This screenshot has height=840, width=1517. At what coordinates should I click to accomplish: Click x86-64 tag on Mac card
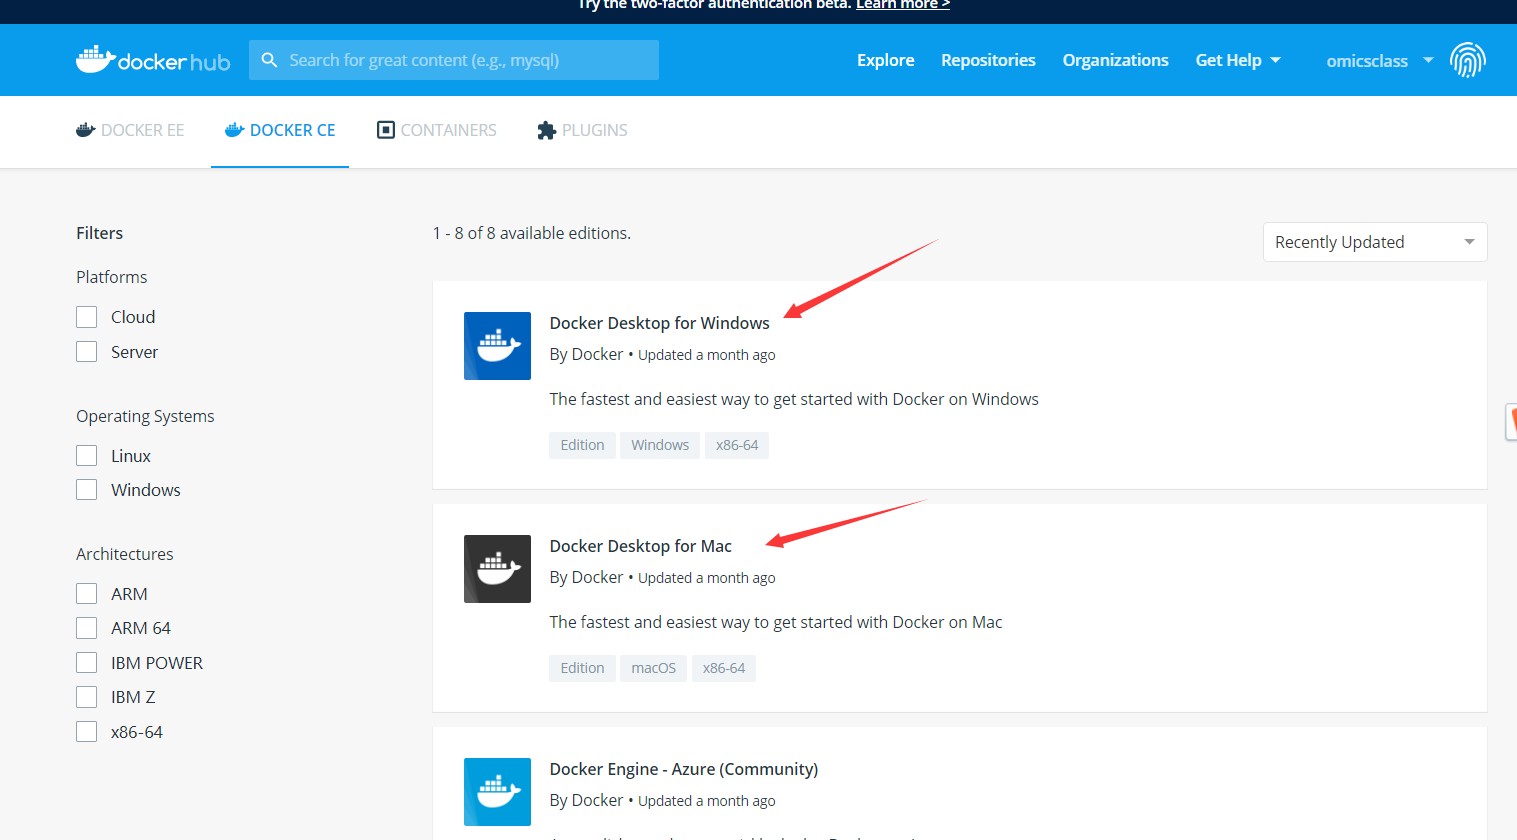click(x=724, y=668)
